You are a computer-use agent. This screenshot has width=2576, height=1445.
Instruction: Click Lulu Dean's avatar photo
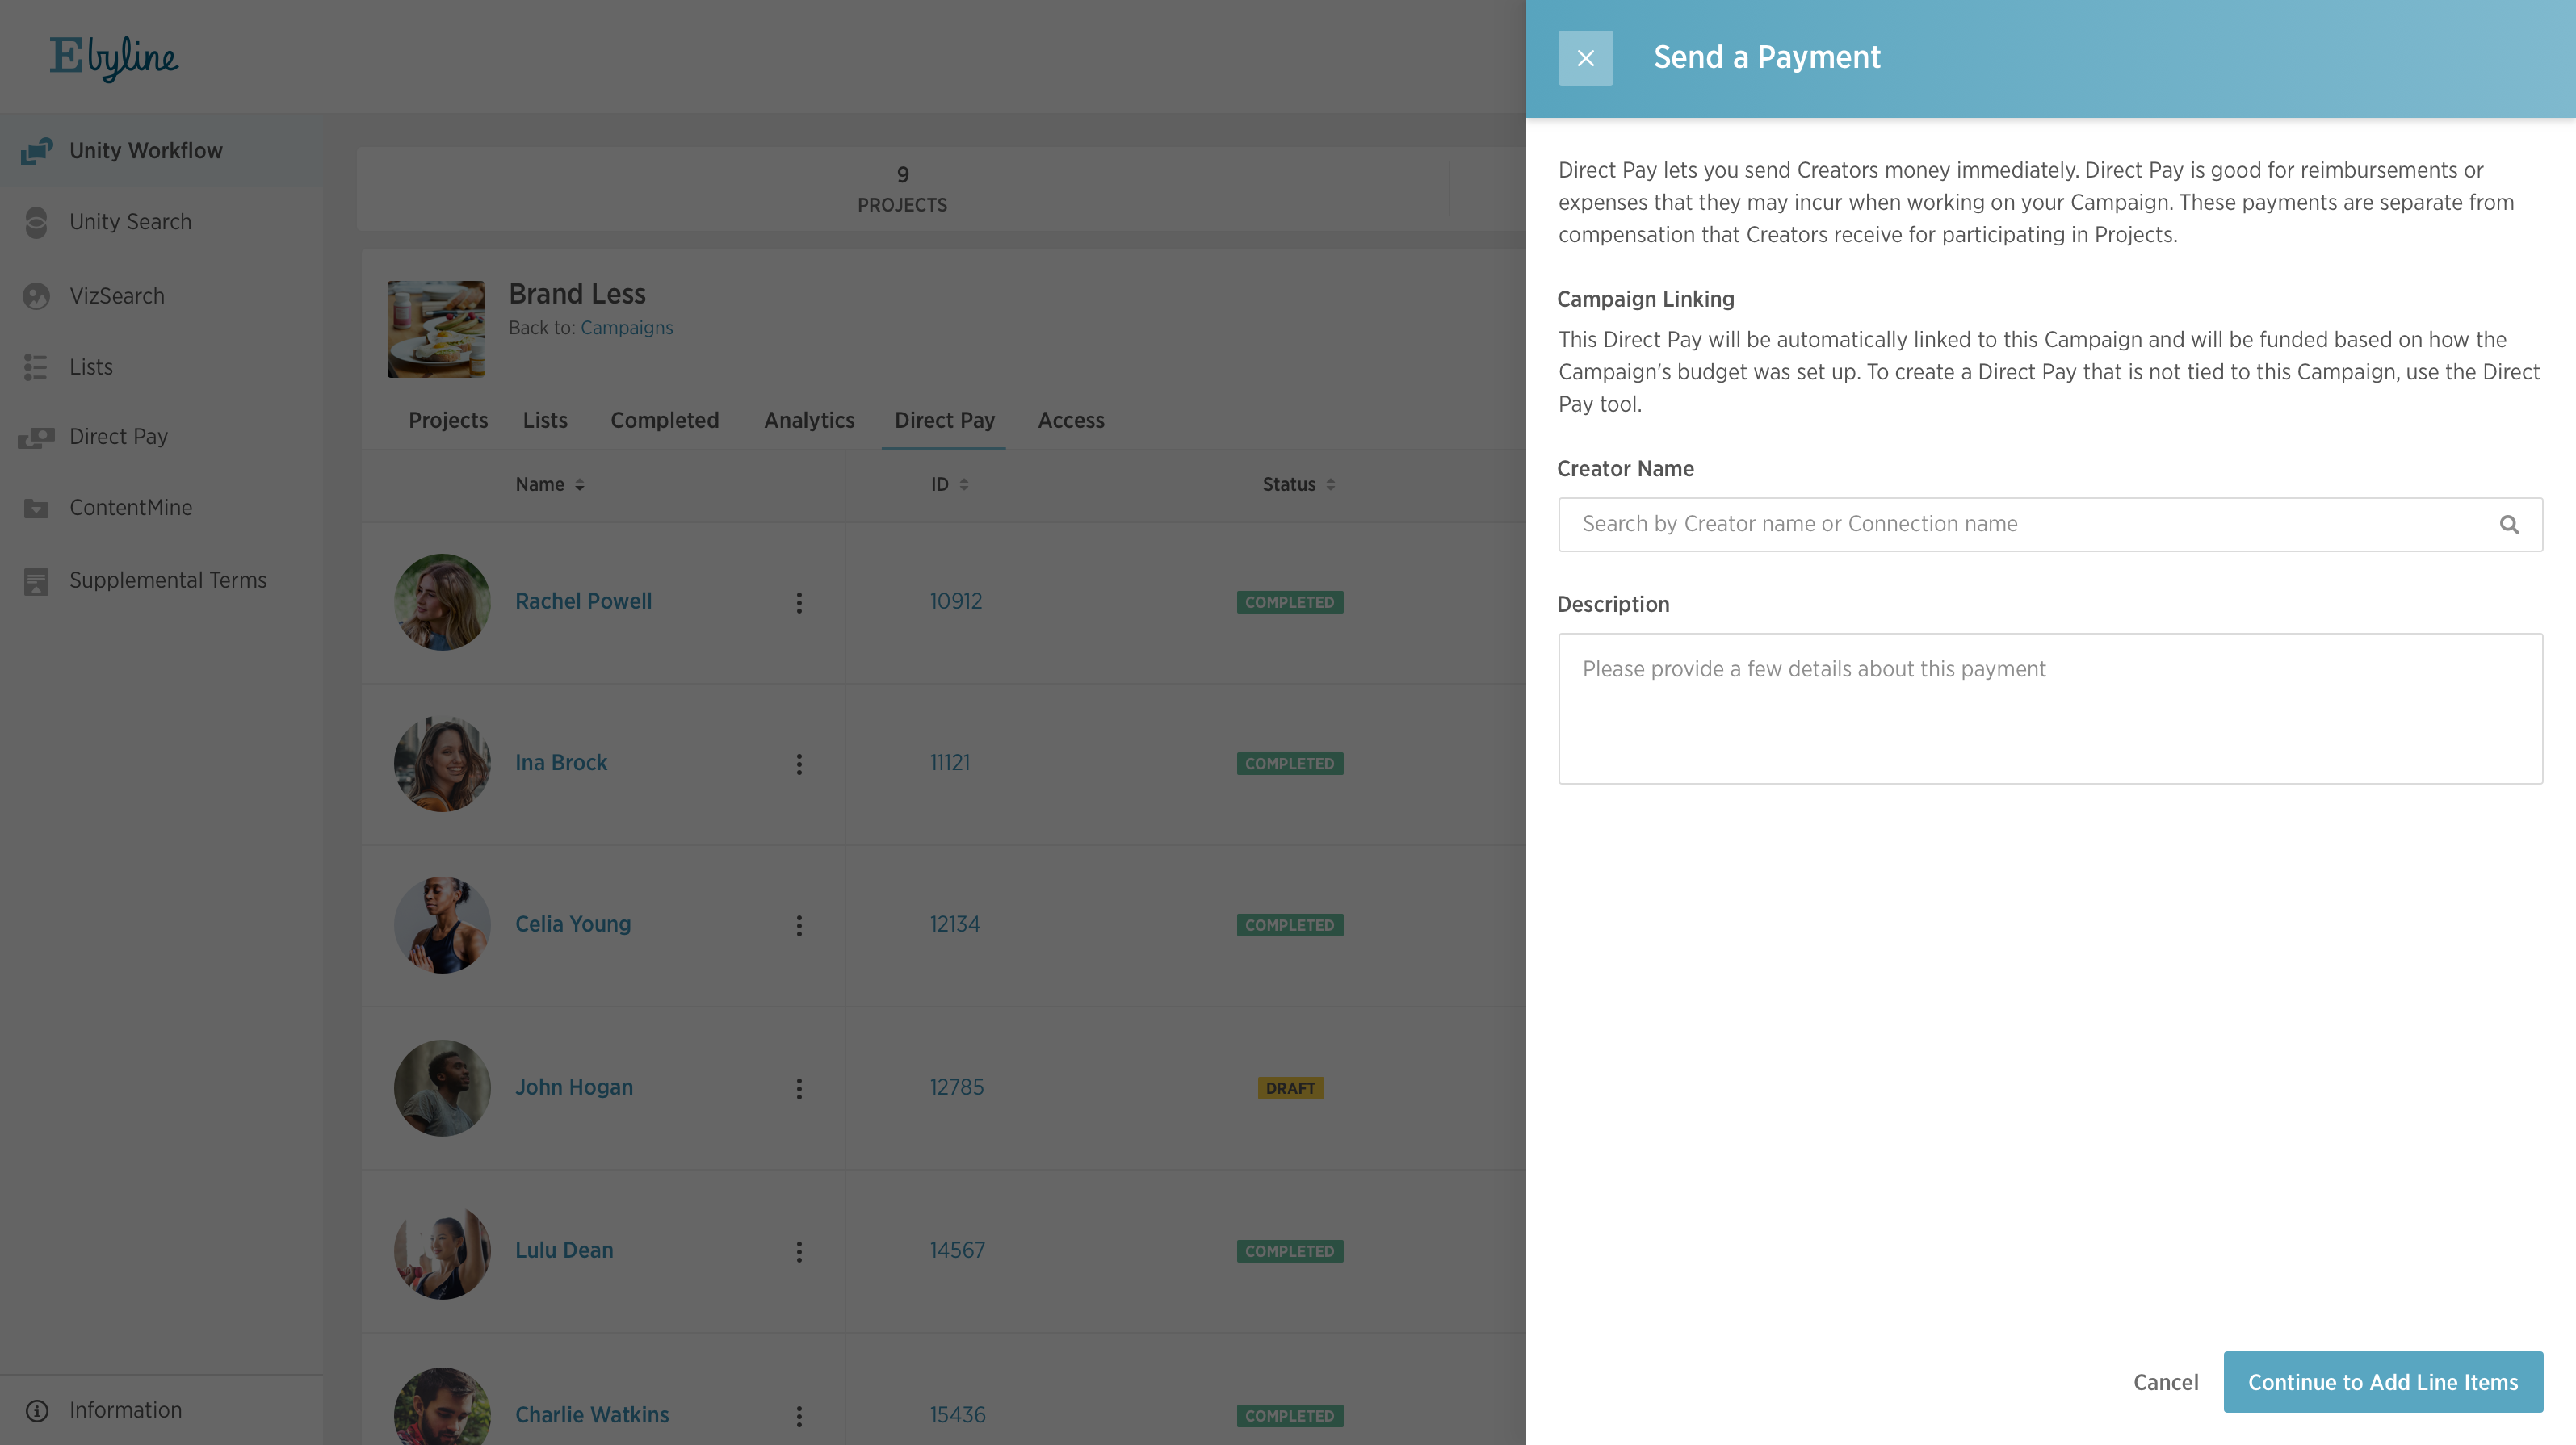tap(442, 1251)
